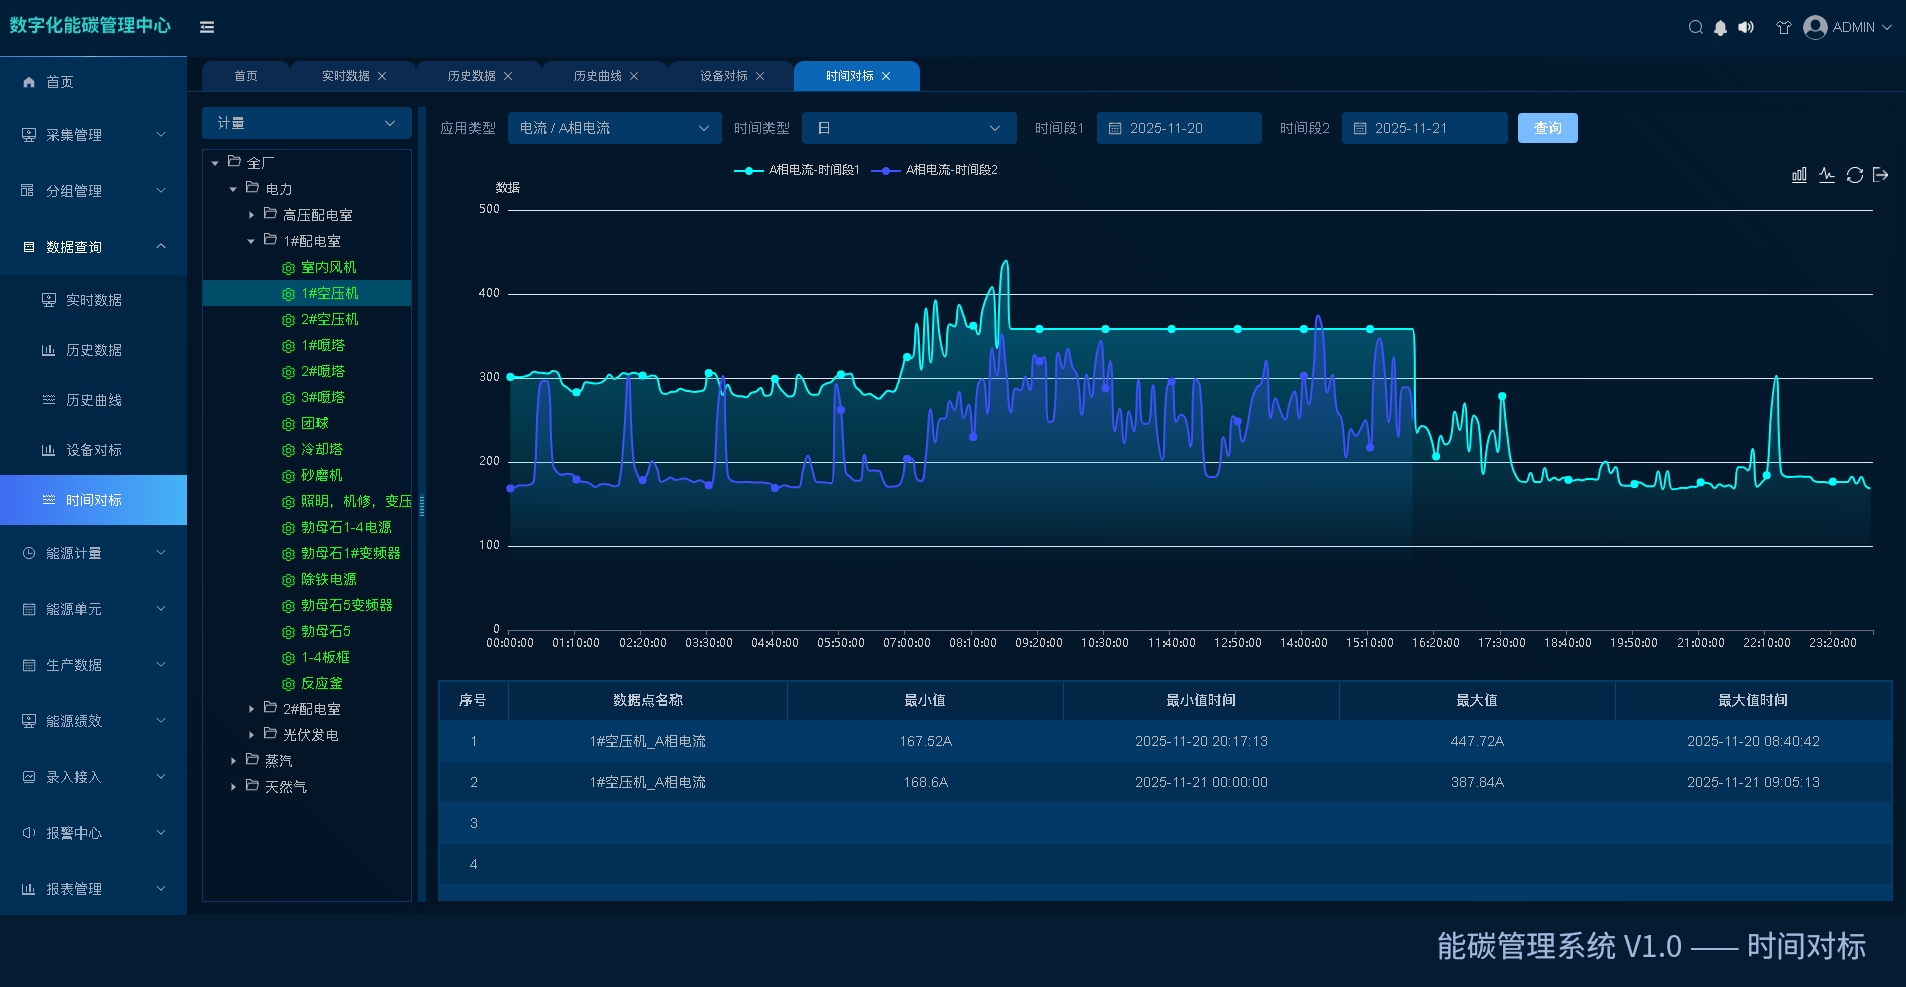Close the 设备对标 tab
1906x987 pixels.
click(x=760, y=76)
